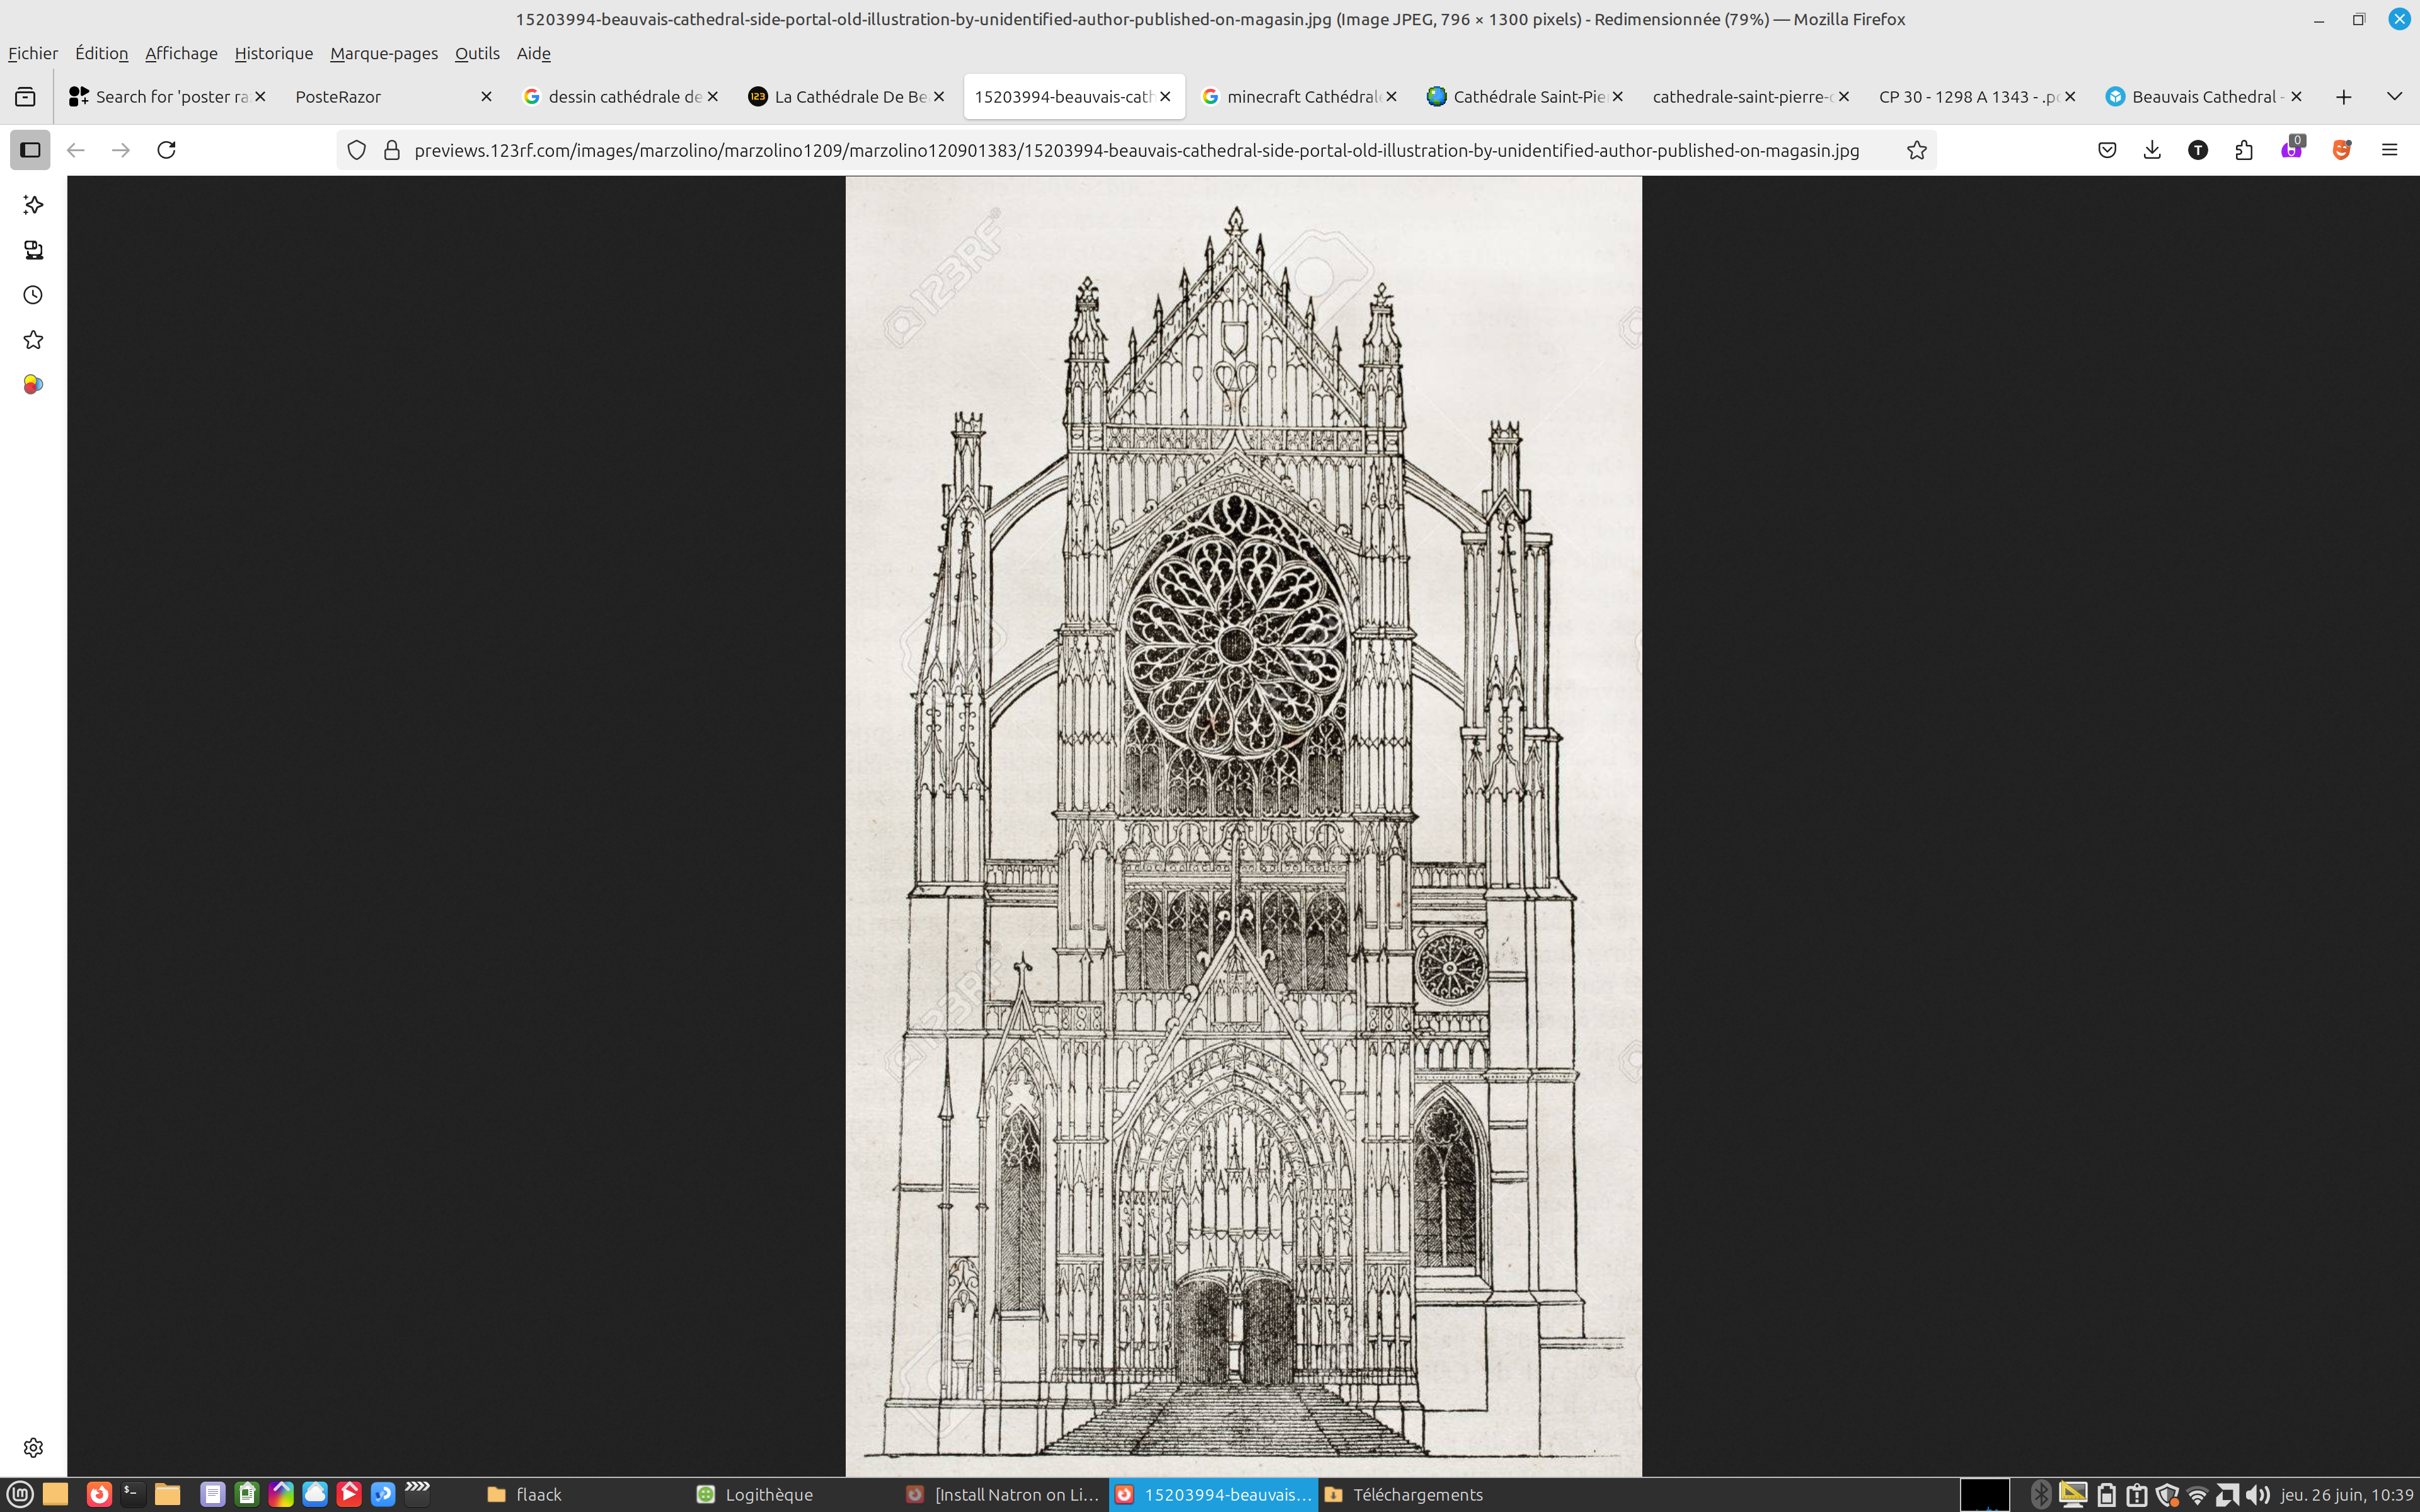Reload the current page
The image size is (2420, 1512).
pyautogui.click(x=166, y=150)
